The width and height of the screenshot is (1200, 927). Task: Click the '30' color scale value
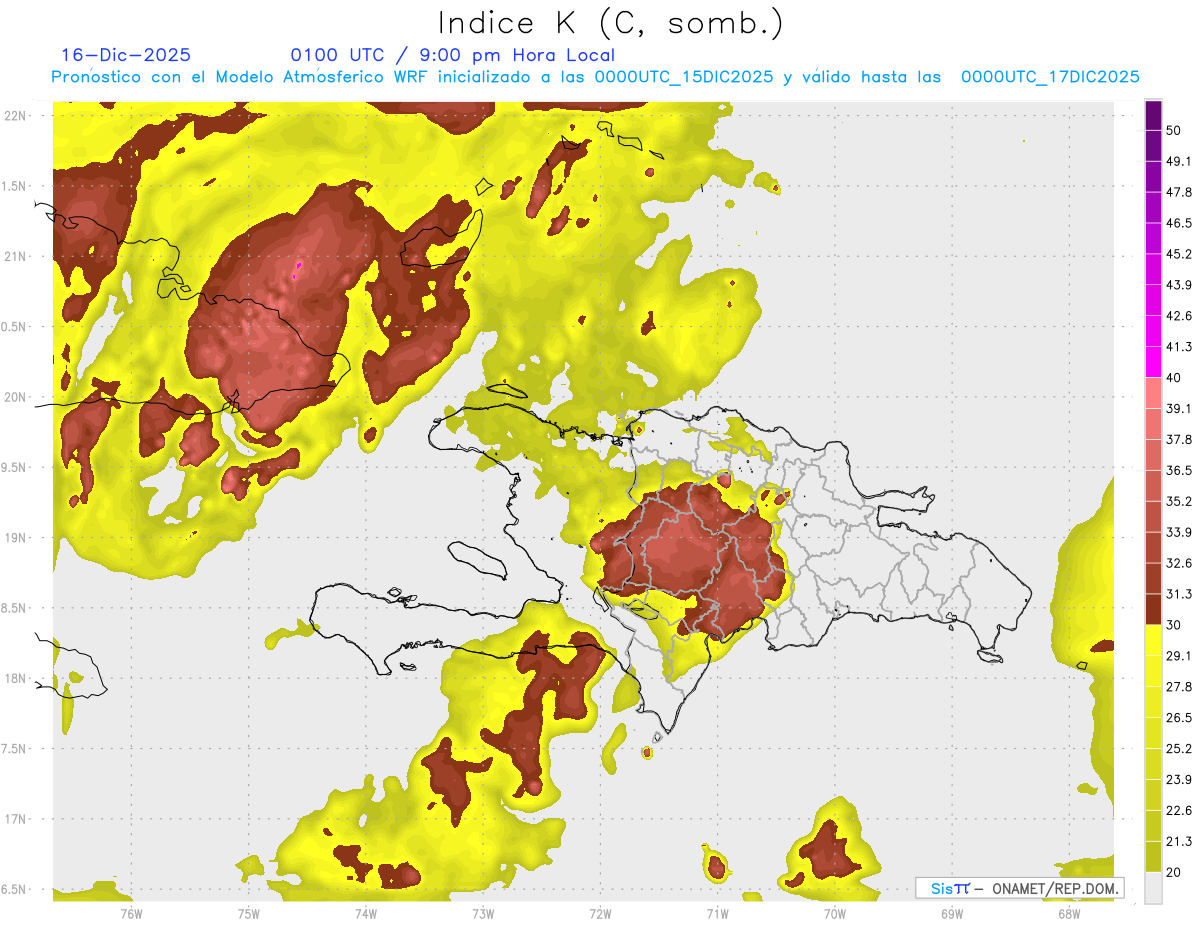[x=1174, y=625]
